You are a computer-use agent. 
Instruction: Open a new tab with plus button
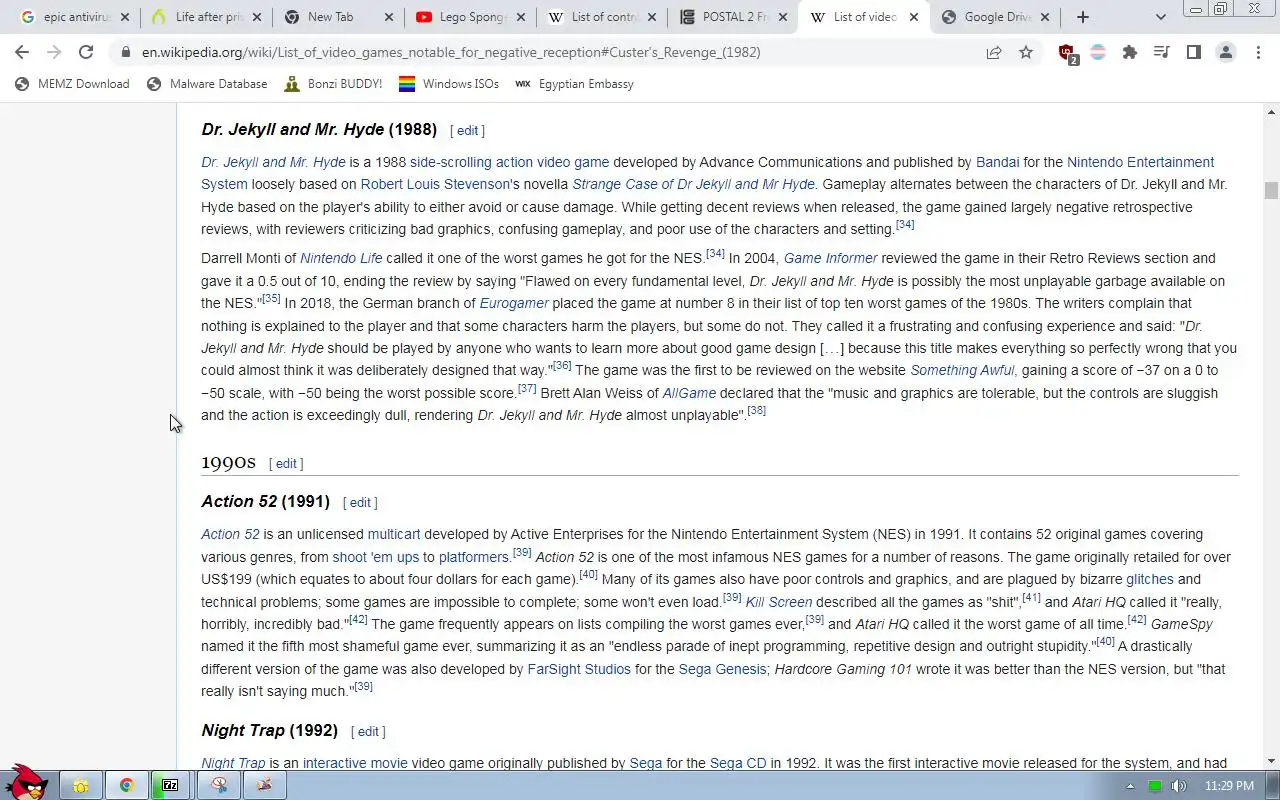click(x=1083, y=17)
